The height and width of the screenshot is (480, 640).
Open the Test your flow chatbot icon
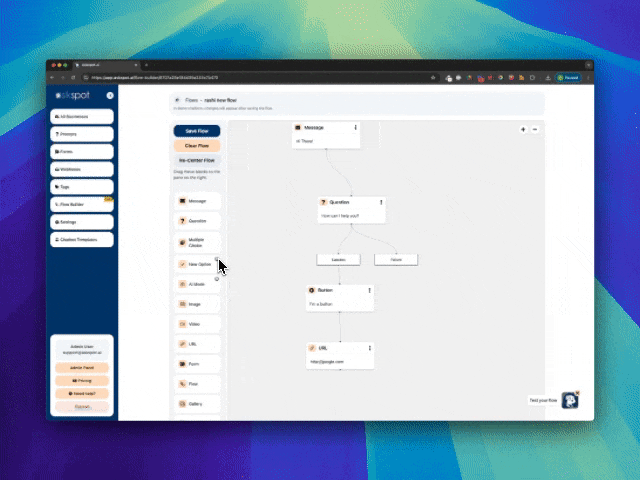click(569, 400)
